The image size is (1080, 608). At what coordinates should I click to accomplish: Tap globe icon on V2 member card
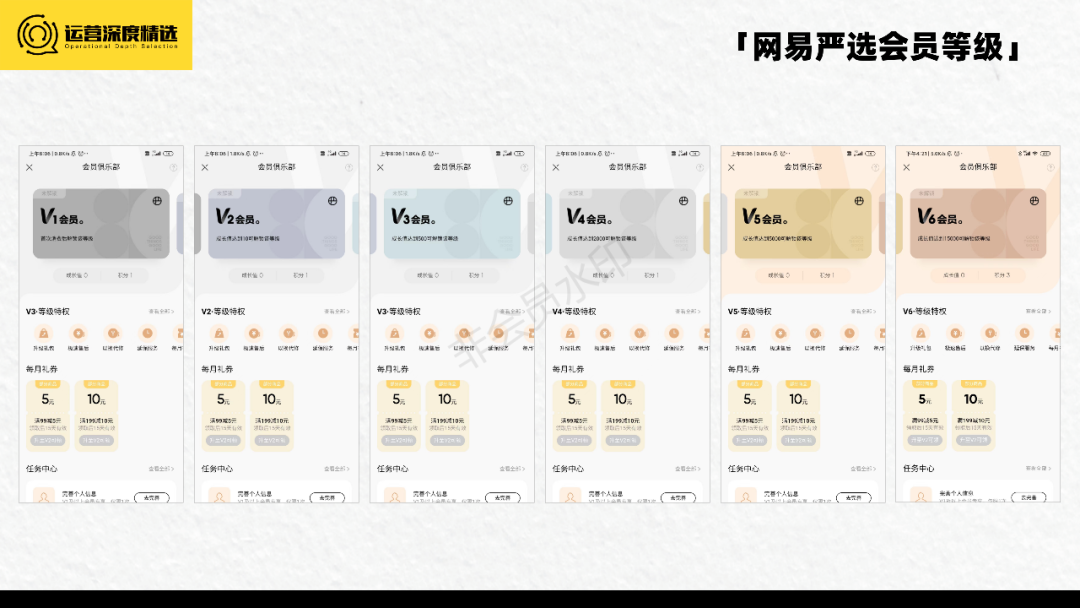pos(333,200)
